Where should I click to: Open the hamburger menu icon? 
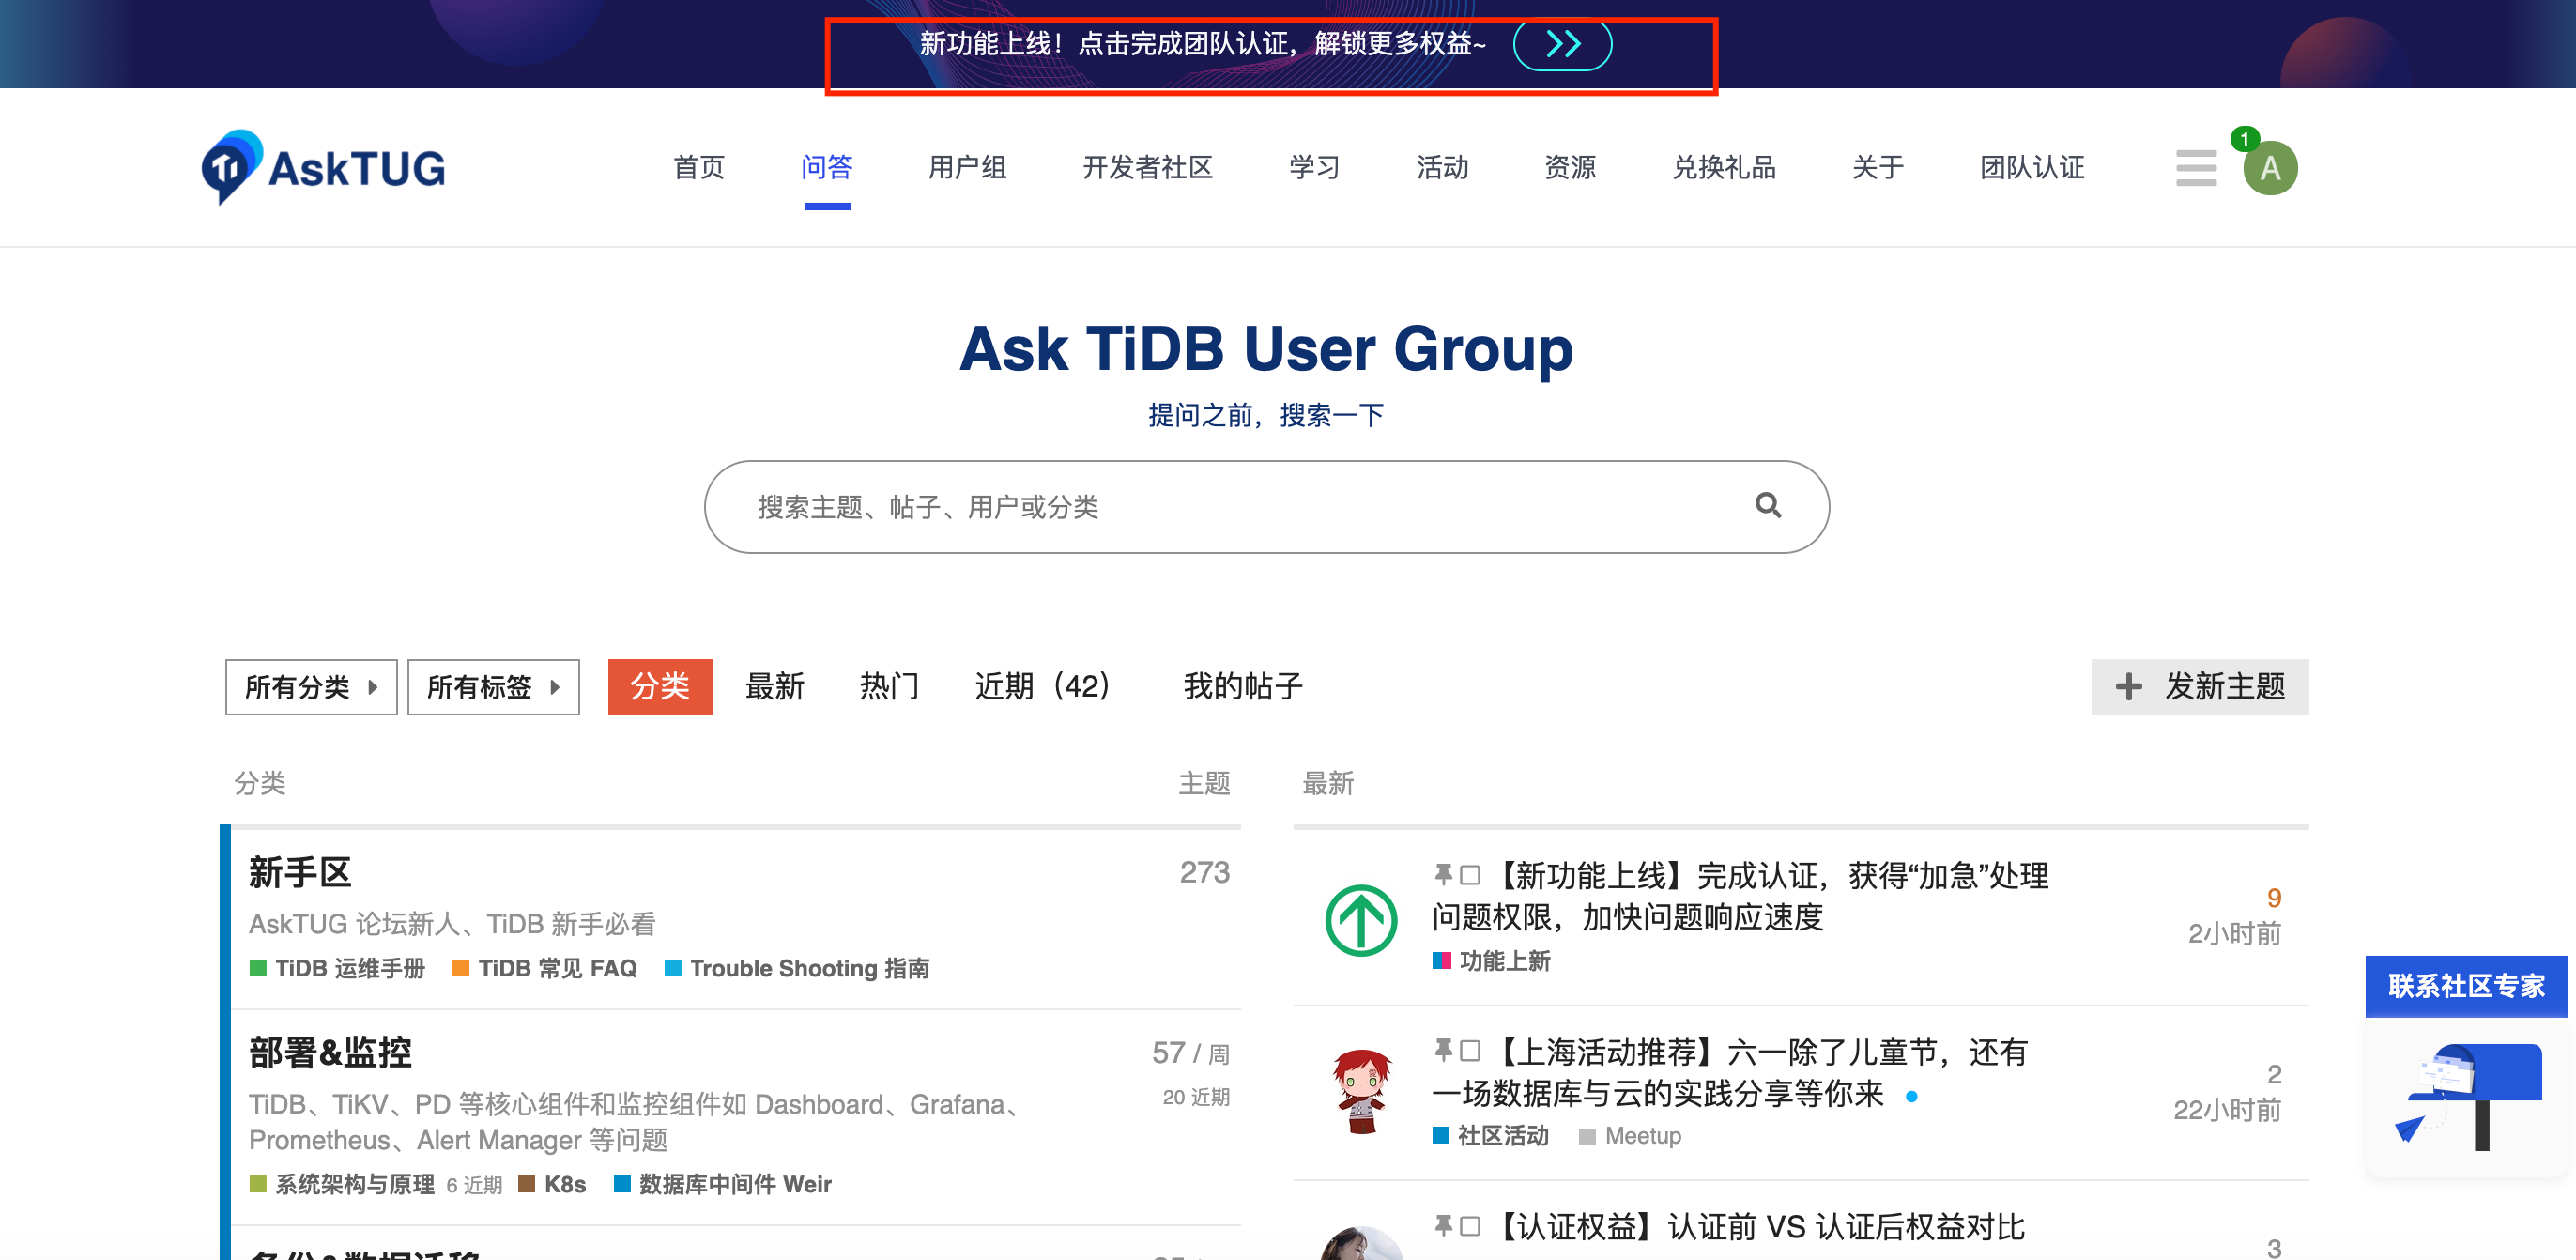(x=2195, y=168)
